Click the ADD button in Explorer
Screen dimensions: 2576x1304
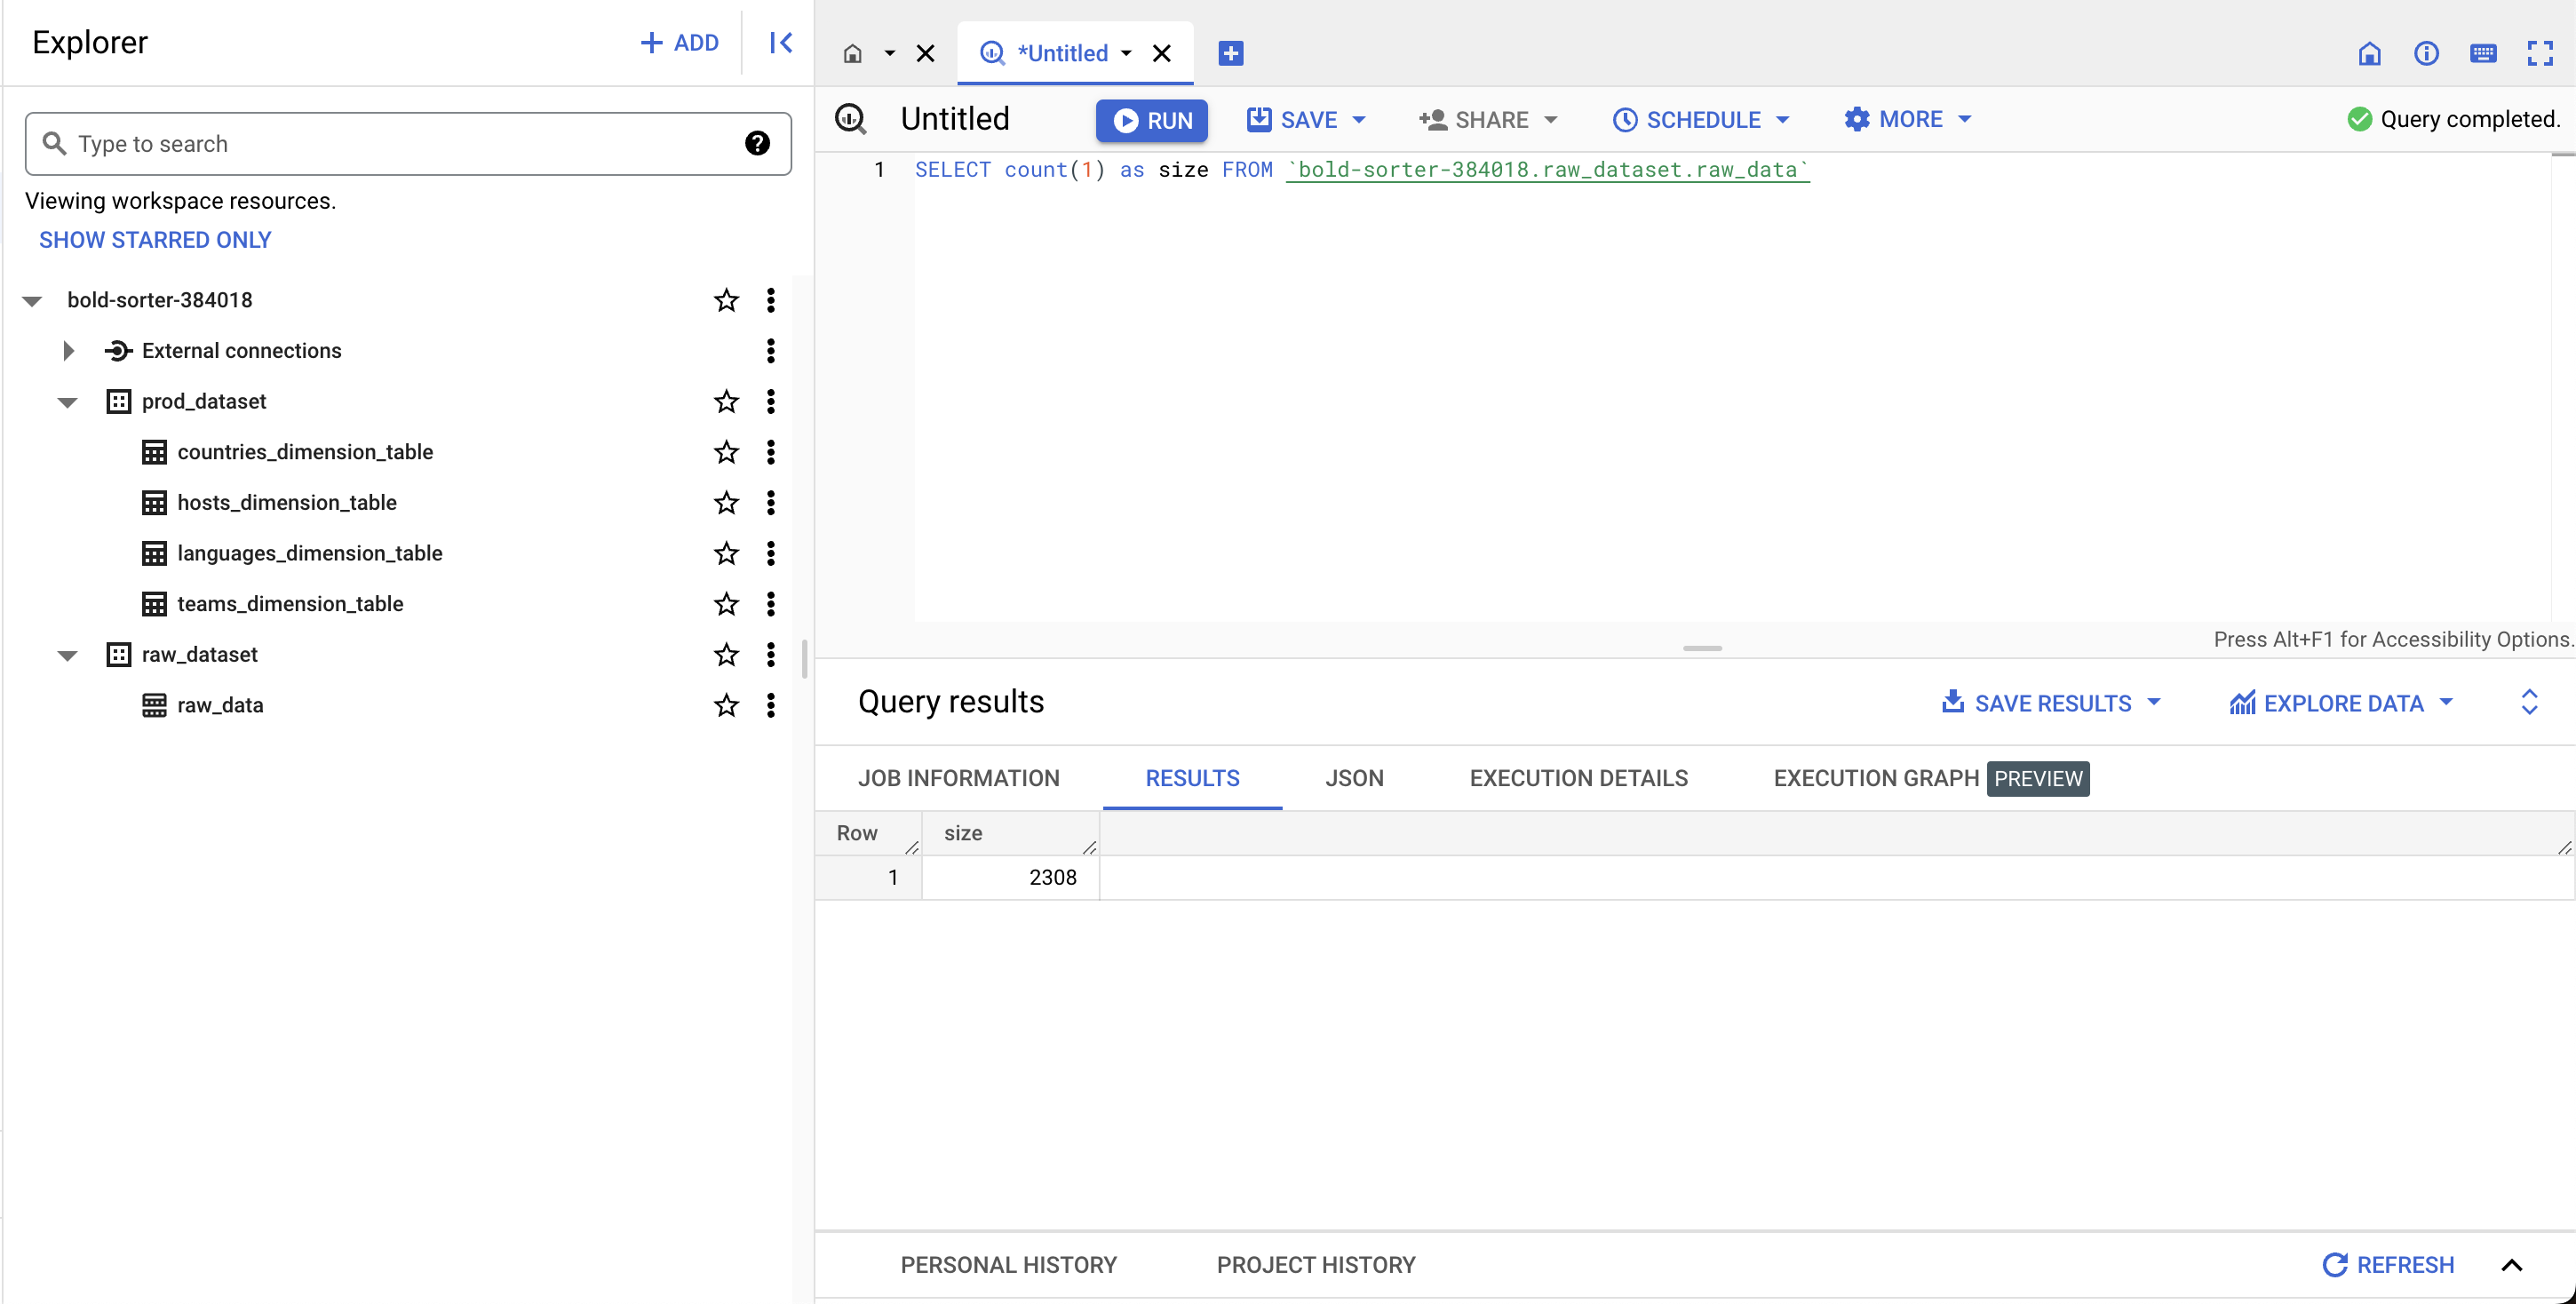click(679, 44)
